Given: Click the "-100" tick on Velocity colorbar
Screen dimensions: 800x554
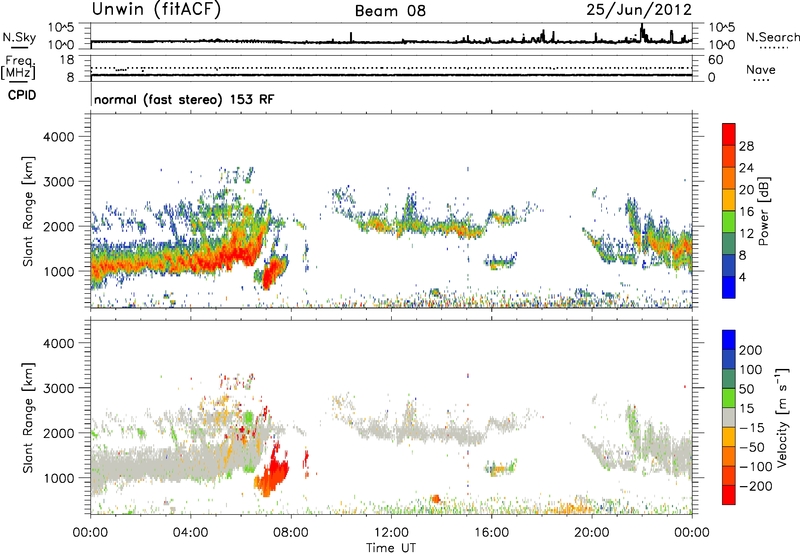Looking at the screenshot, I should click(x=754, y=466).
